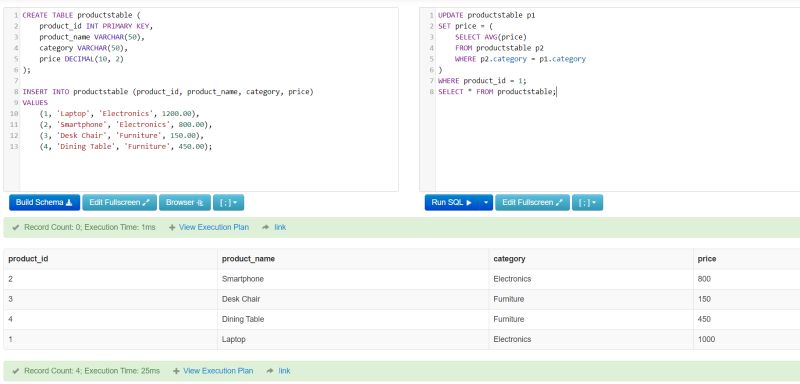The width and height of the screenshot is (800, 384).
Task: Select the Laptop cell in results
Action: 234,339
